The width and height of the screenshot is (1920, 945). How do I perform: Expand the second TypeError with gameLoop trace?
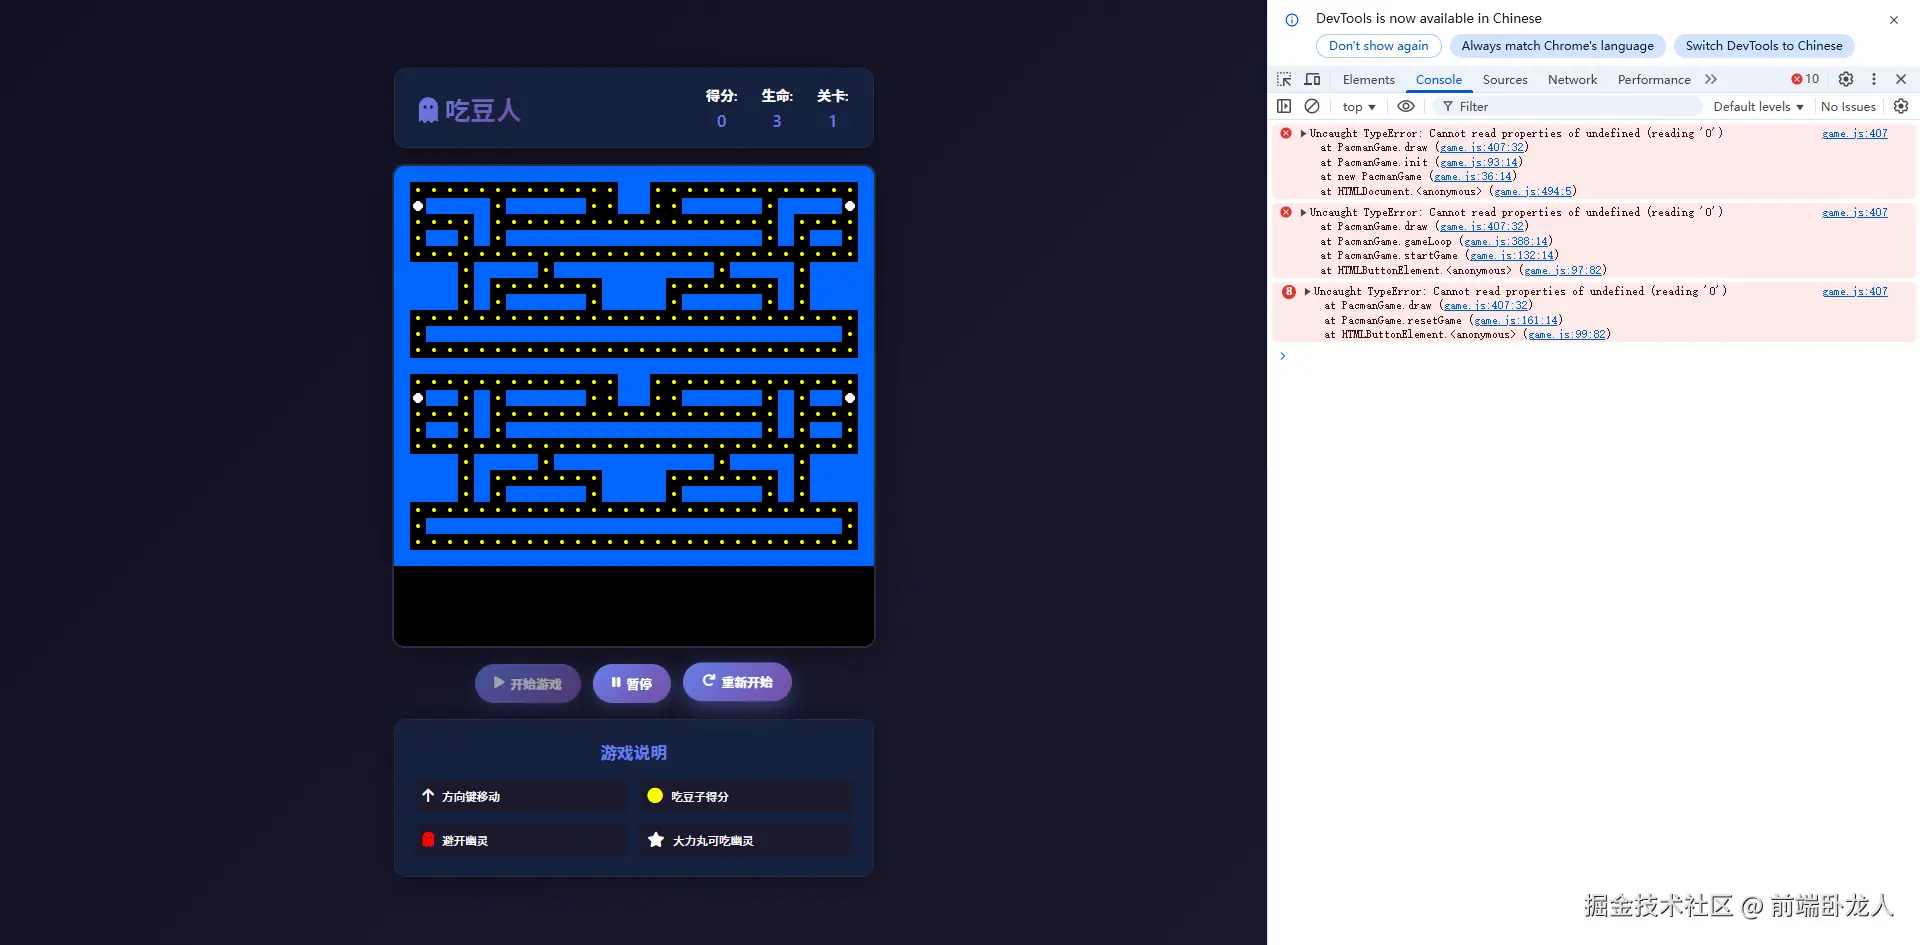(1303, 212)
